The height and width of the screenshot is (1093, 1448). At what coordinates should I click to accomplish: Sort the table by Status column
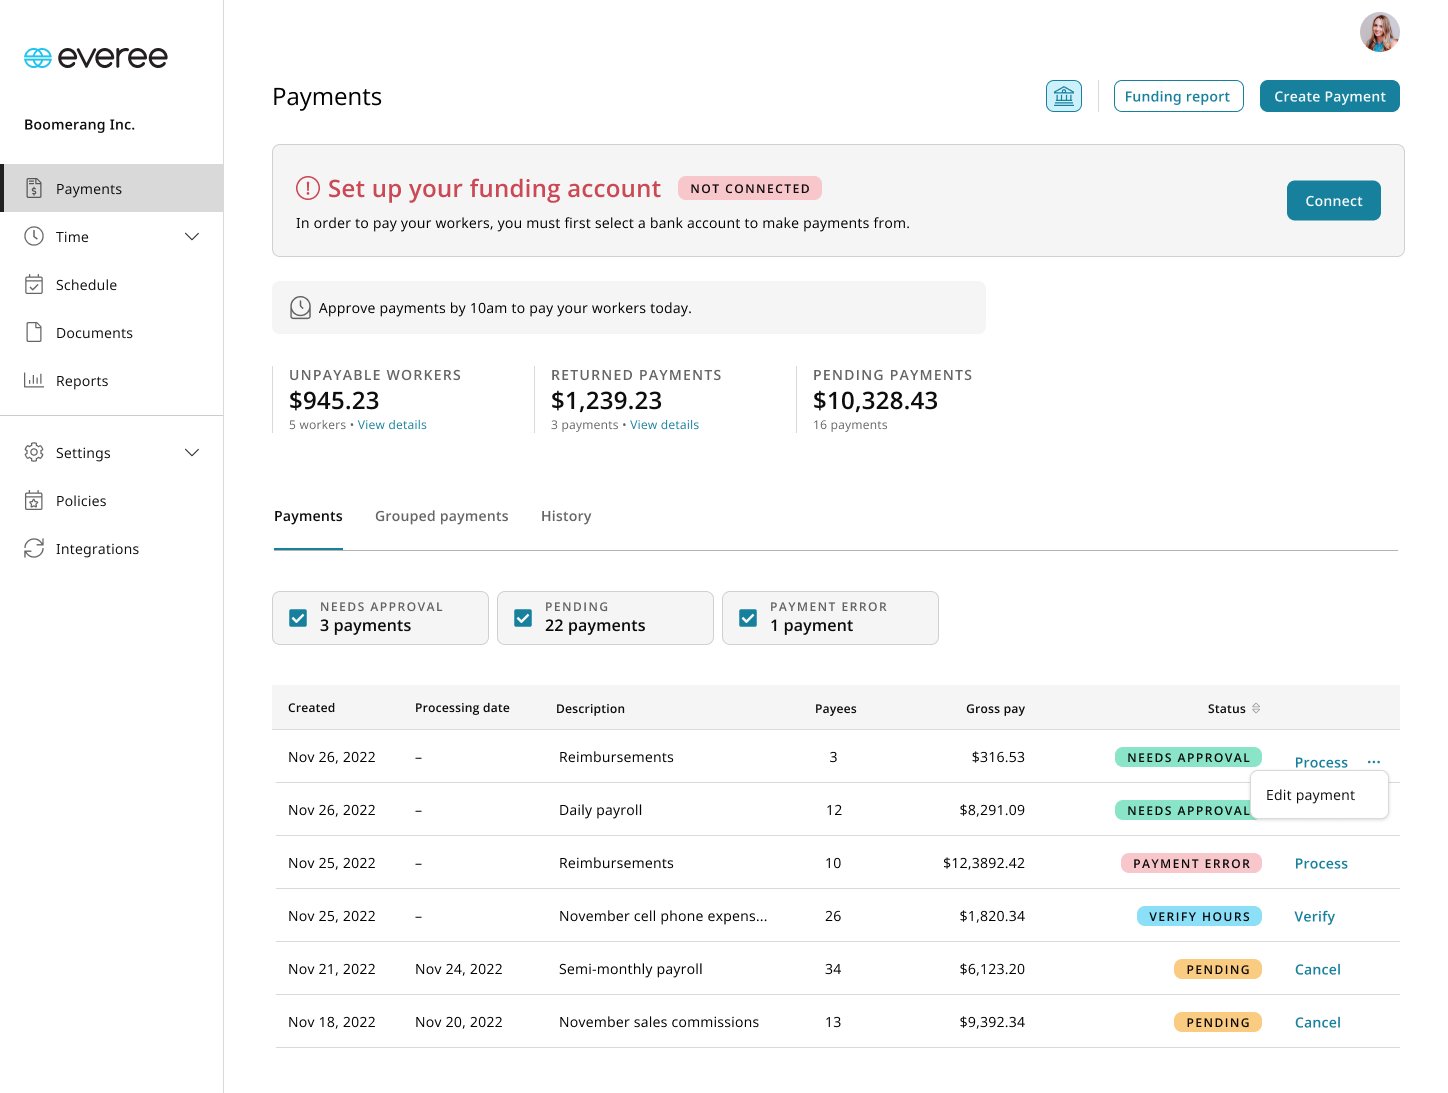[1258, 708]
